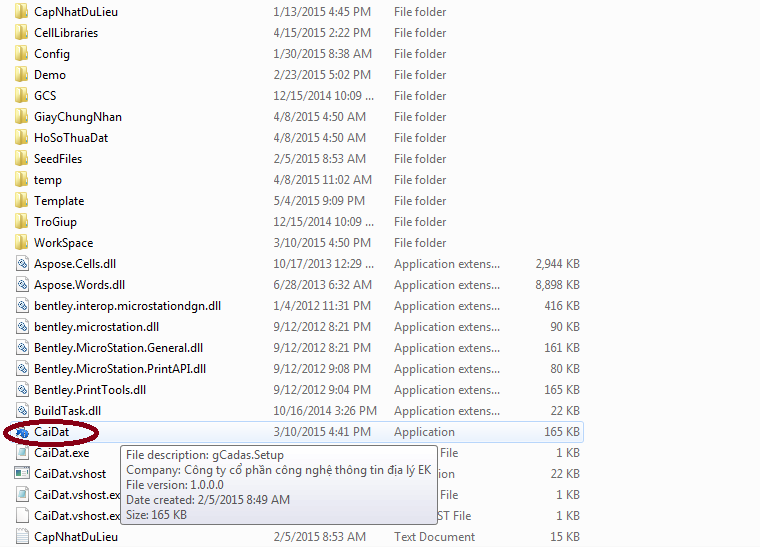Screen dimensions: 760x547
Task: Select the CaiDat application icon
Action: (23, 432)
